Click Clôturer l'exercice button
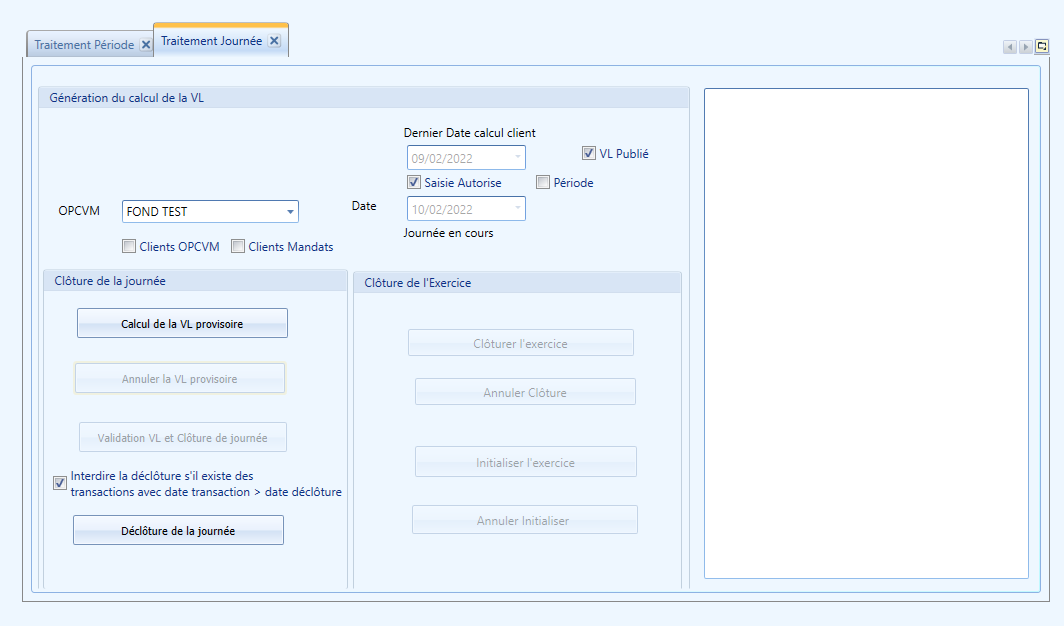The width and height of the screenshot is (1064, 626). [x=520, y=343]
